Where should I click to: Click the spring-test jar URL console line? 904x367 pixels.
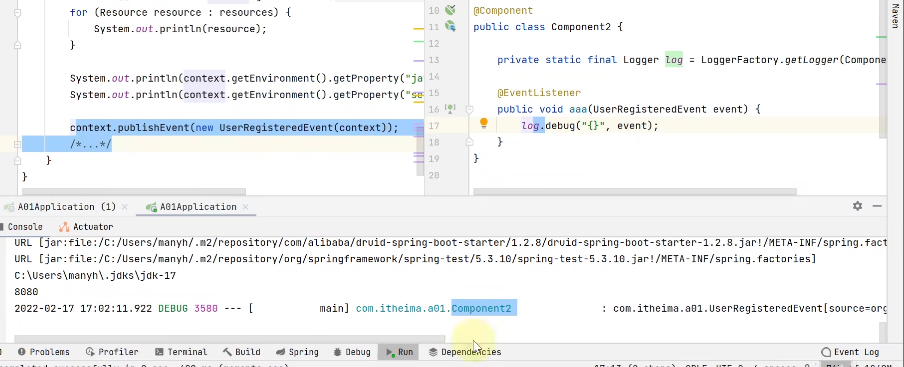(415, 259)
